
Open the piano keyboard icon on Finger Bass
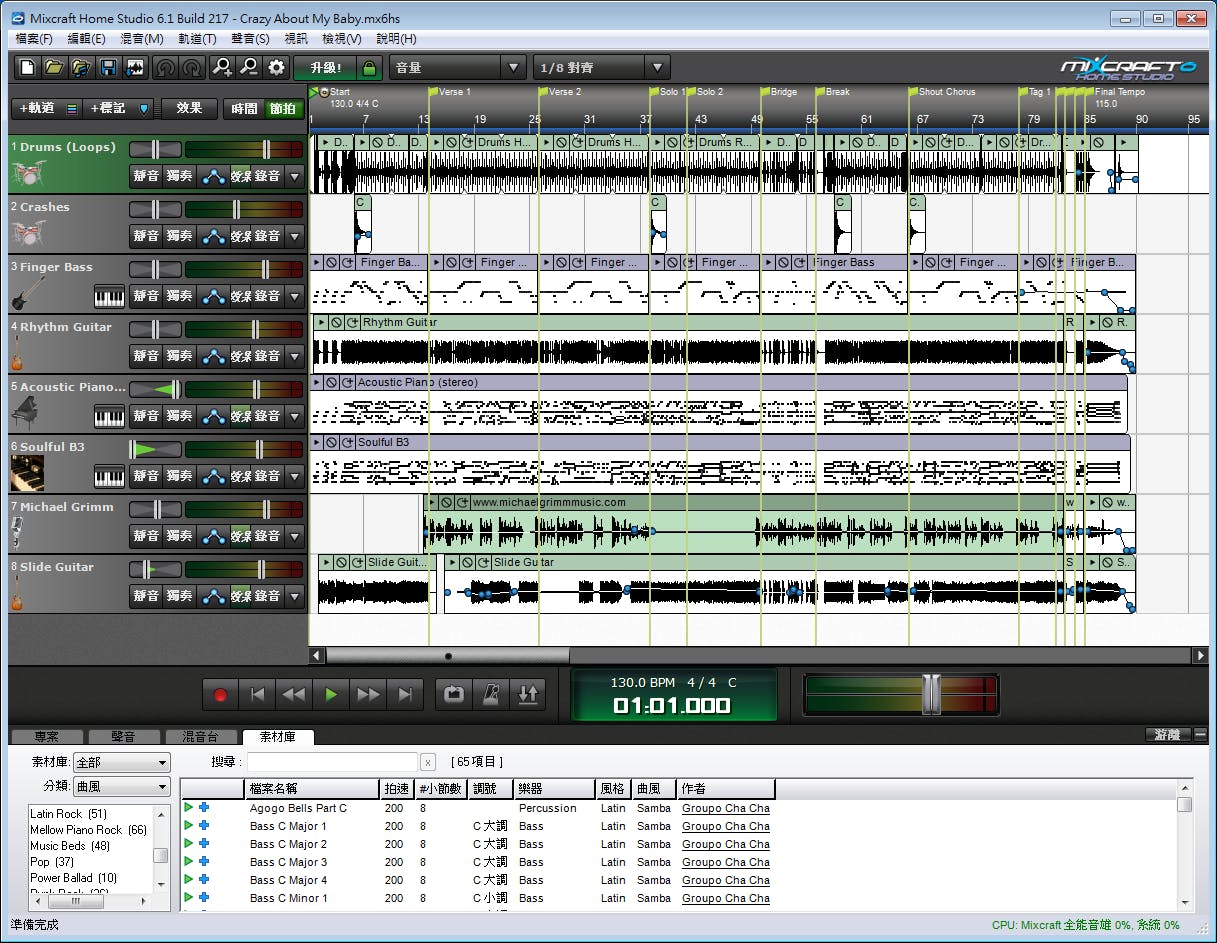[109, 296]
